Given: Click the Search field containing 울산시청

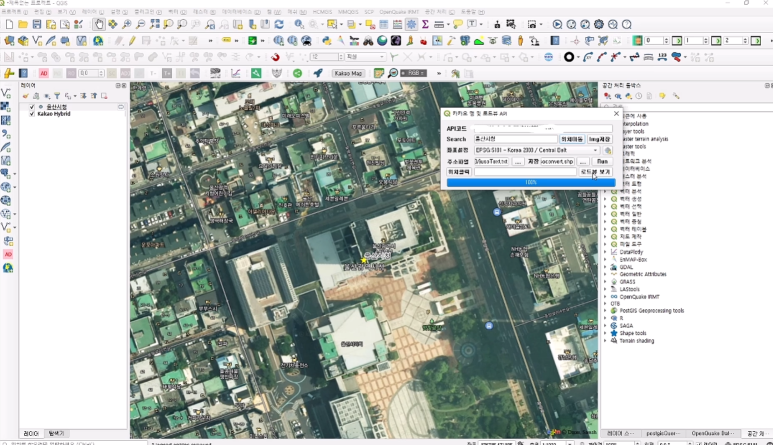Looking at the screenshot, I should (516, 139).
